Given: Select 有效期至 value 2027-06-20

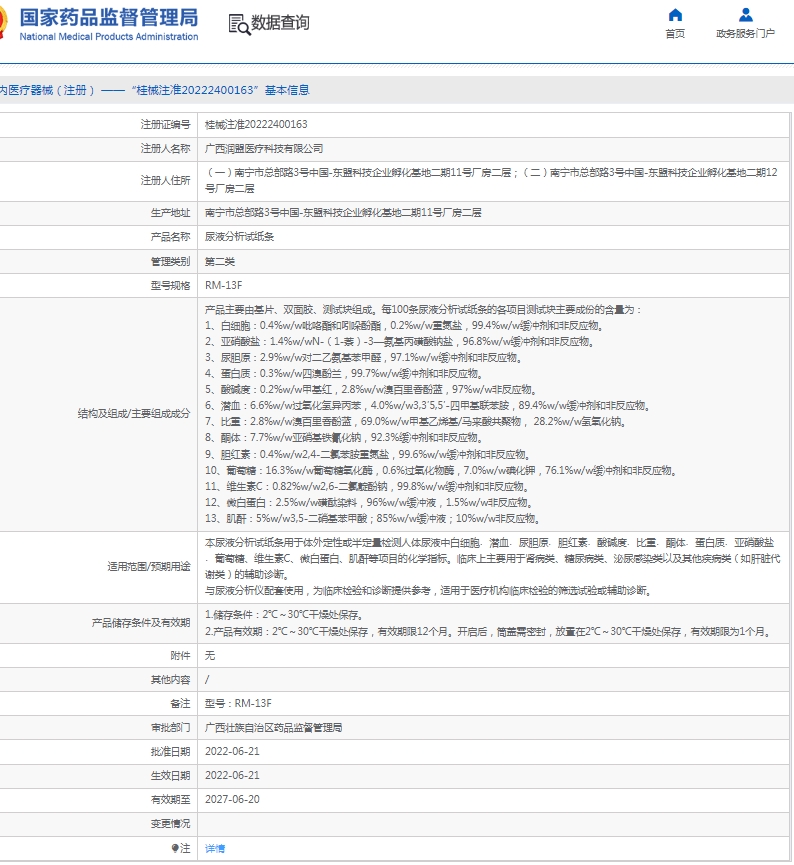Looking at the screenshot, I should 232,799.
